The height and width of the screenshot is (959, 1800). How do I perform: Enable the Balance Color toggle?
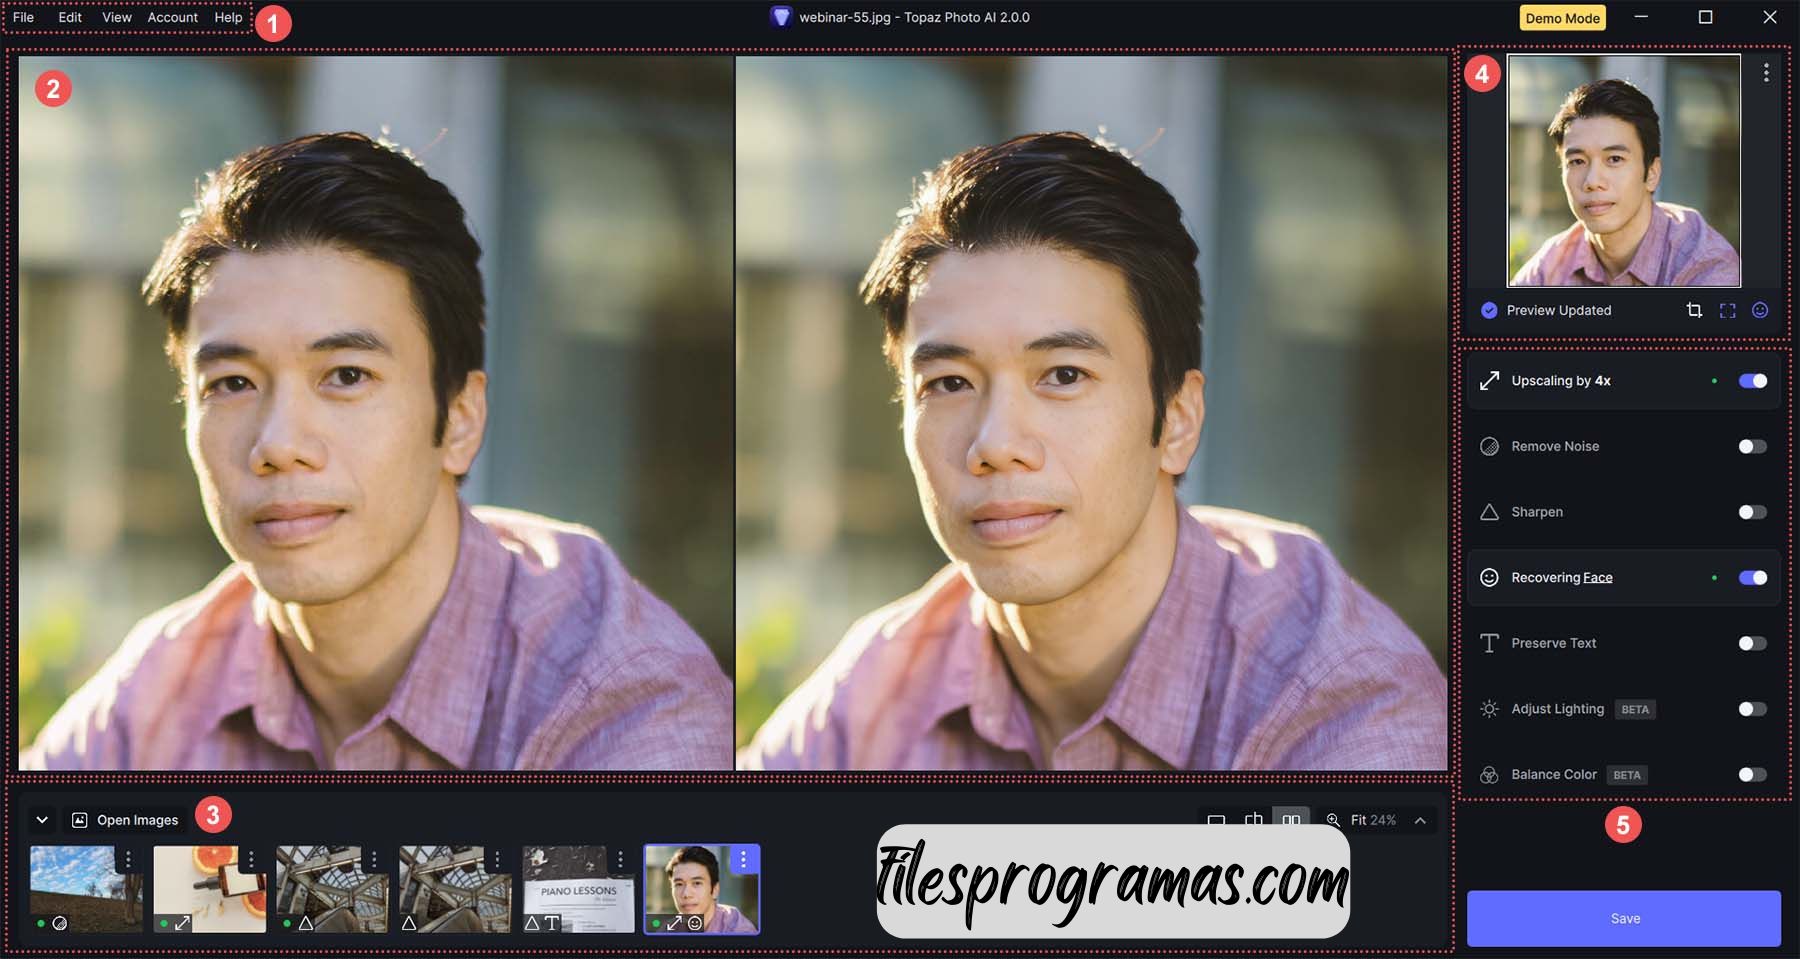pyautogui.click(x=1752, y=775)
